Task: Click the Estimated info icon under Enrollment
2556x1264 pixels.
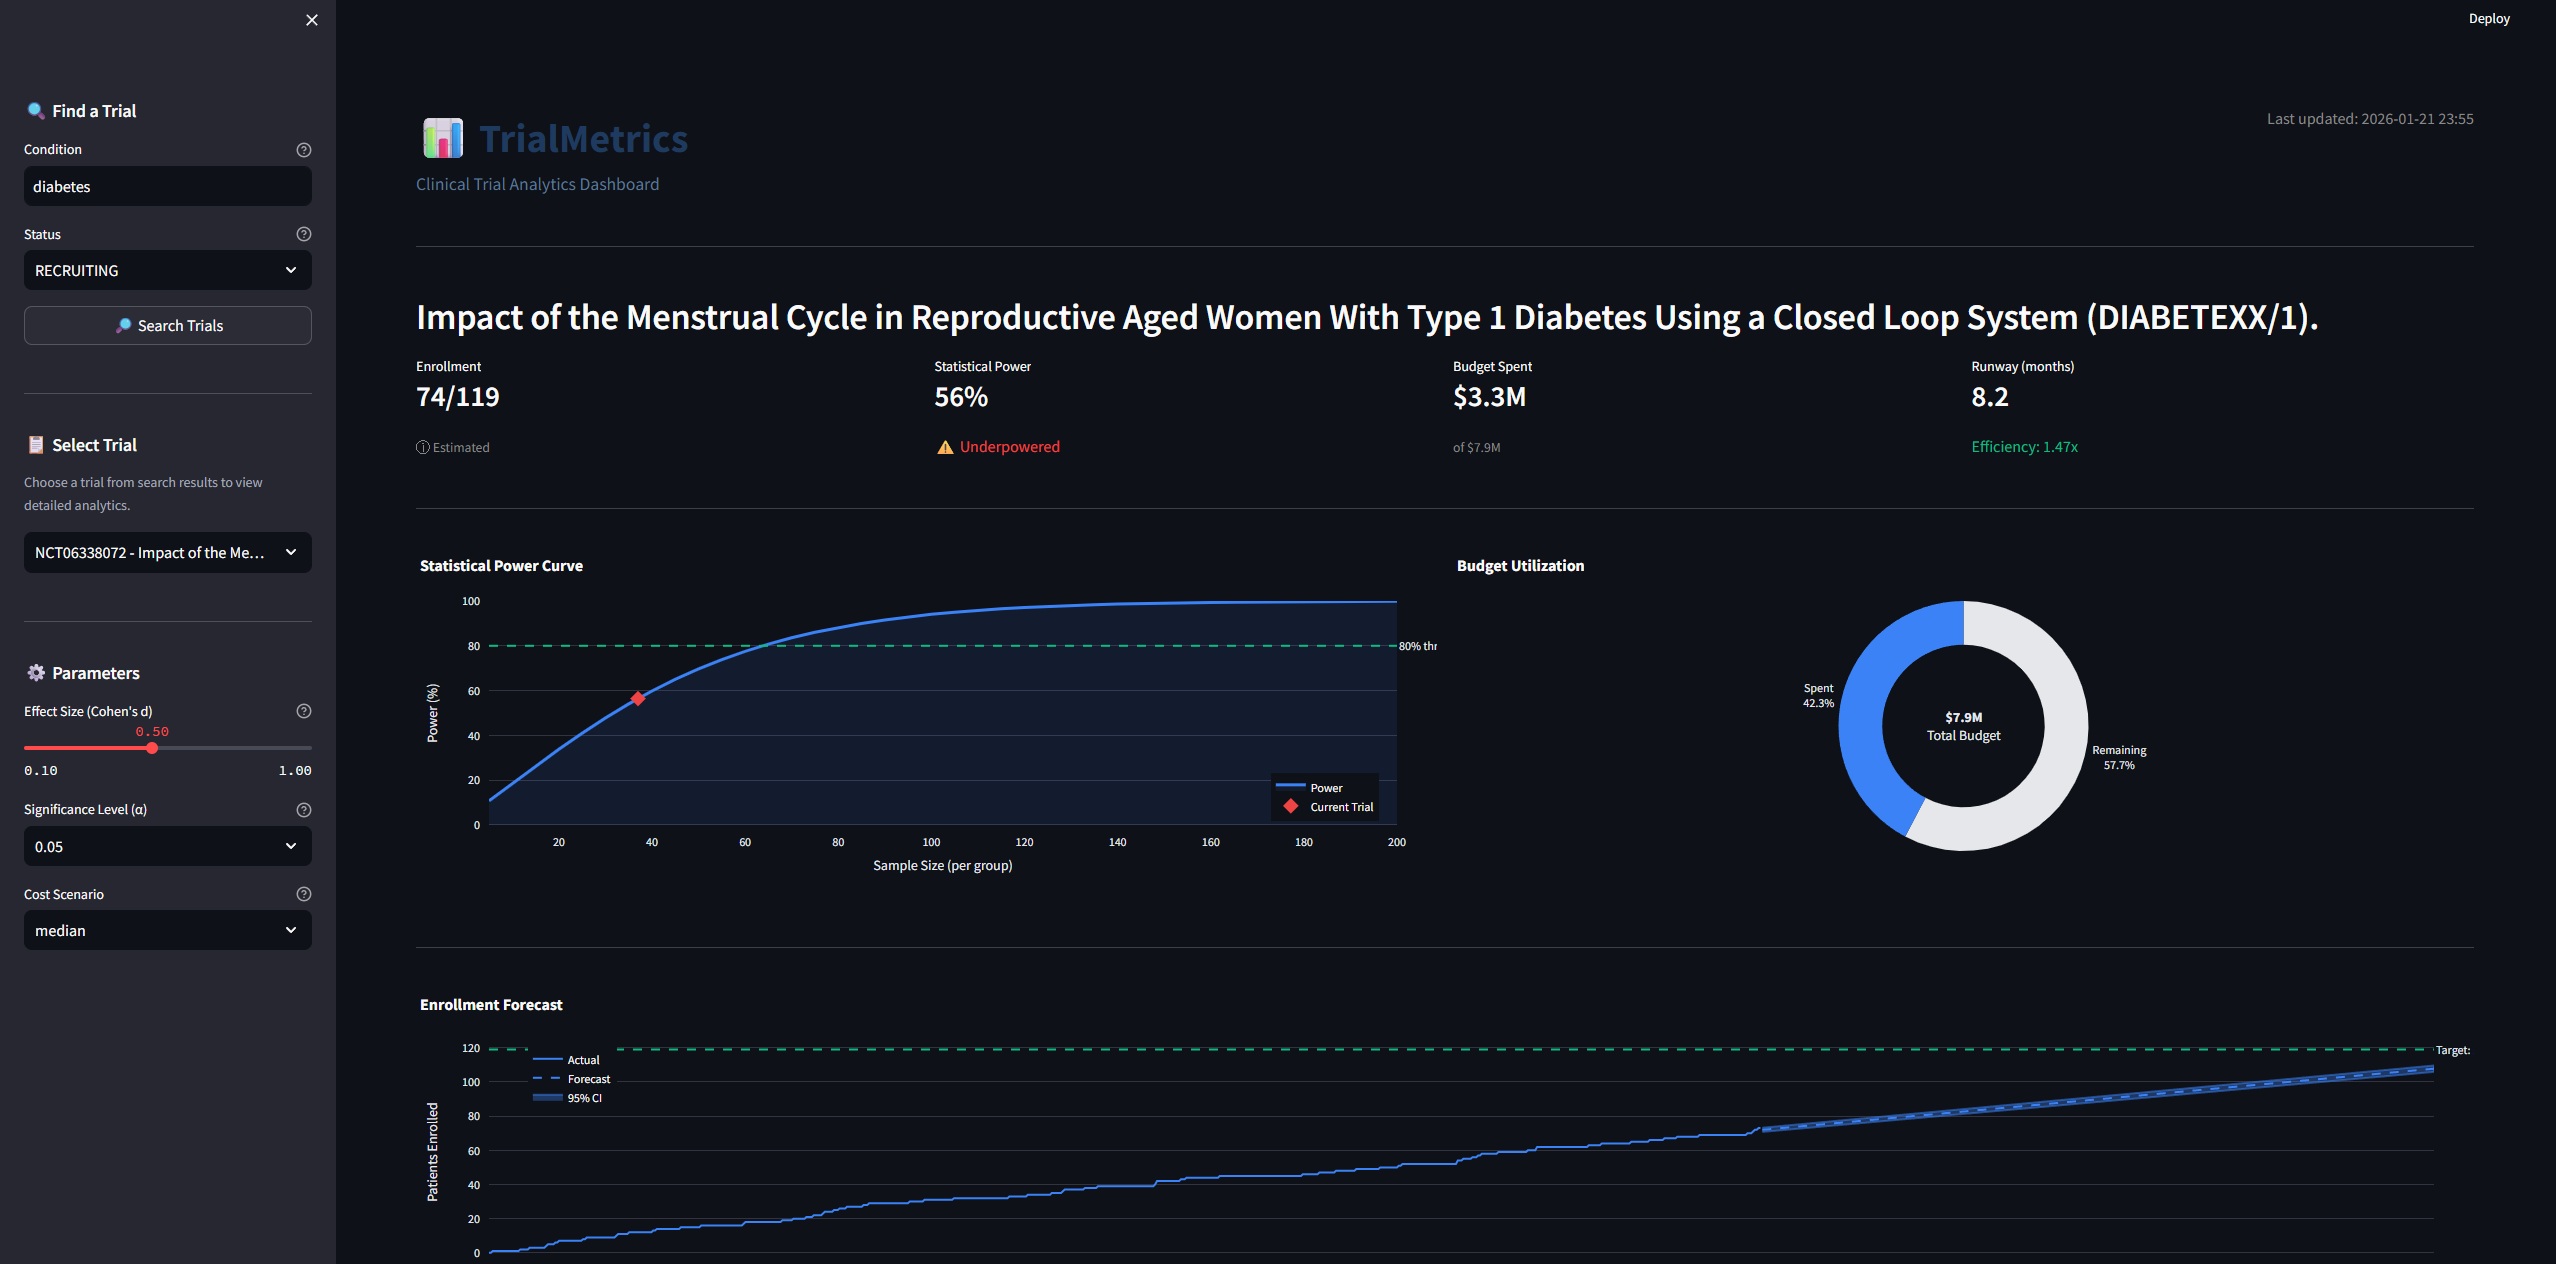Action: 423,447
